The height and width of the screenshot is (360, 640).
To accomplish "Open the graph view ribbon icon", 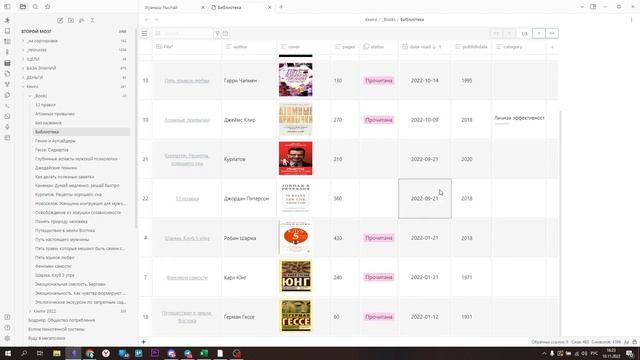I will 7,84.
